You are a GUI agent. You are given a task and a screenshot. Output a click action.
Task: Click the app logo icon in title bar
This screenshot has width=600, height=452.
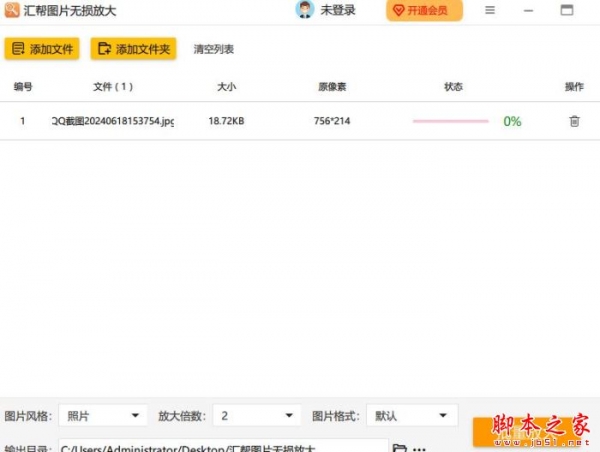click(12, 10)
